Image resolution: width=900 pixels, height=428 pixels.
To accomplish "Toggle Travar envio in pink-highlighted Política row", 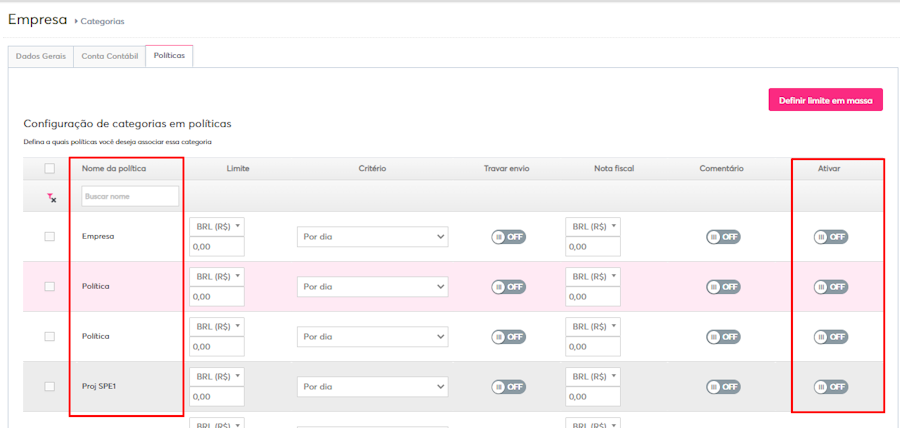I will [x=509, y=287].
